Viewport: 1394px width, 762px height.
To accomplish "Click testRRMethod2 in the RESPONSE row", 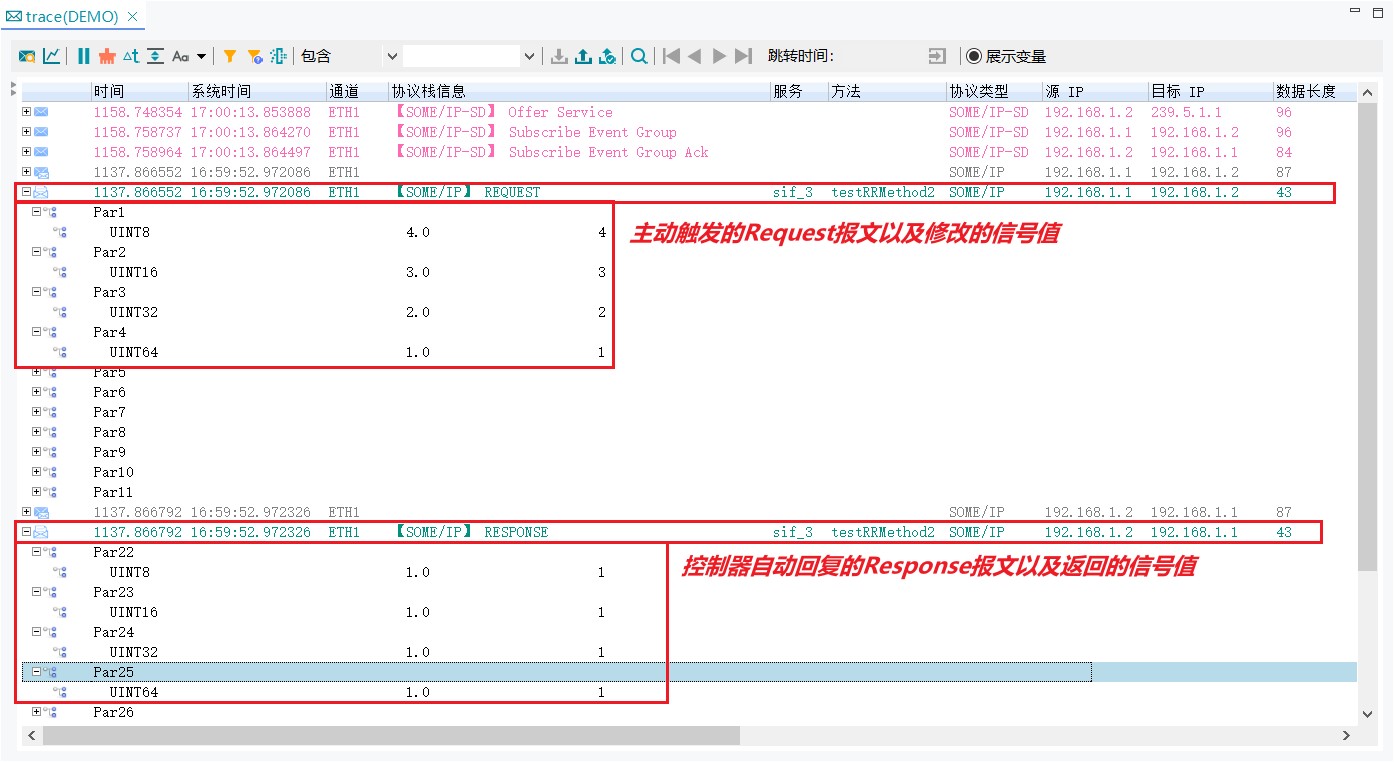I will click(x=883, y=532).
